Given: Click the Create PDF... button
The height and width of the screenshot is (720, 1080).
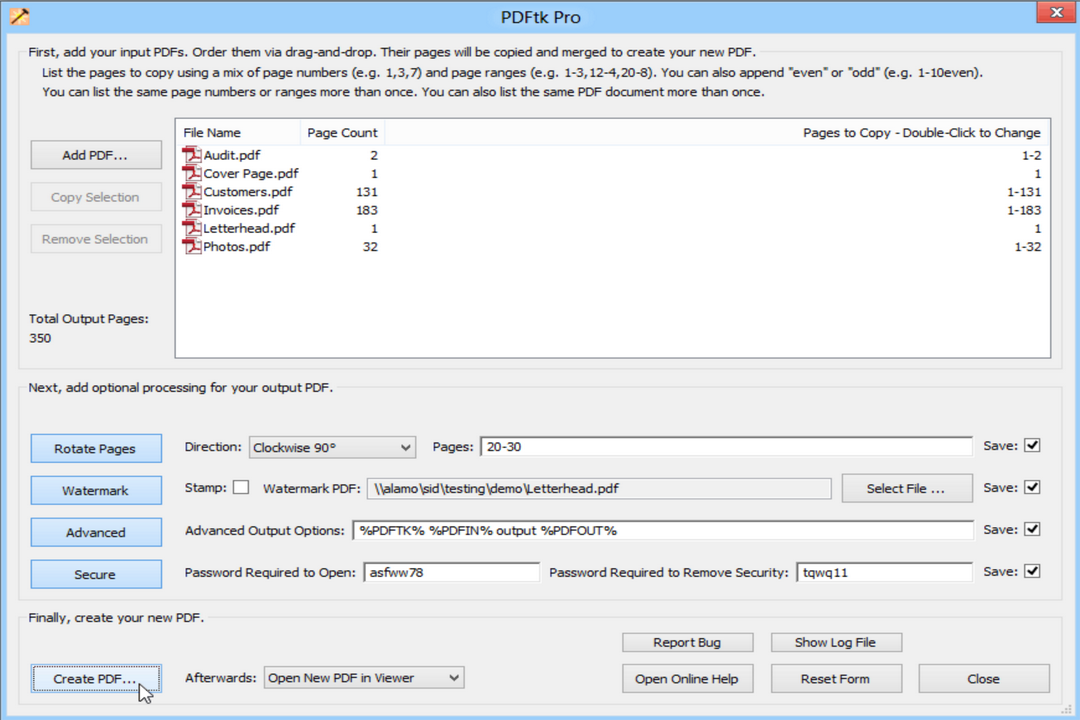Looking at the screenshot, I should click(x=96, y=678).
